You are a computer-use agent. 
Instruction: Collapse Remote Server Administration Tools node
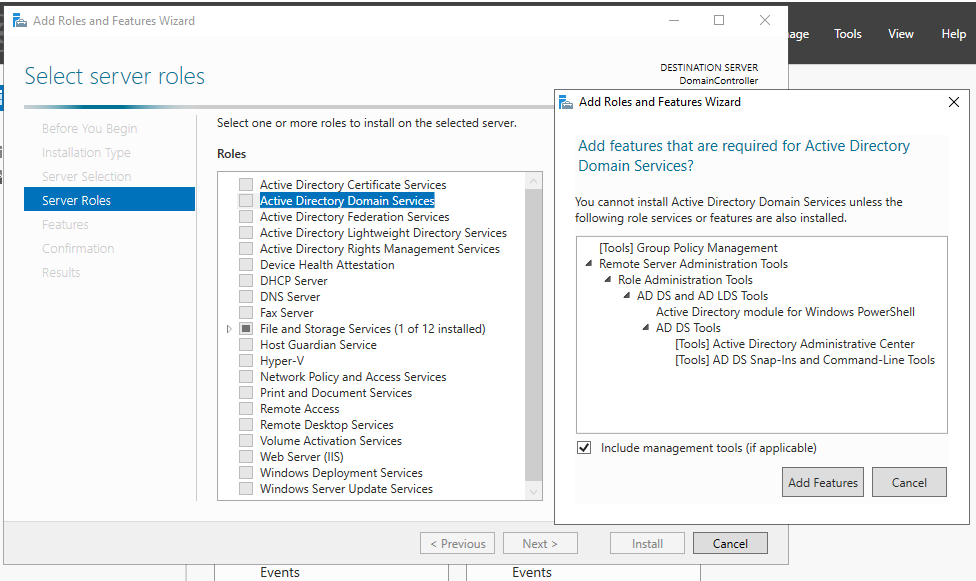589,264
